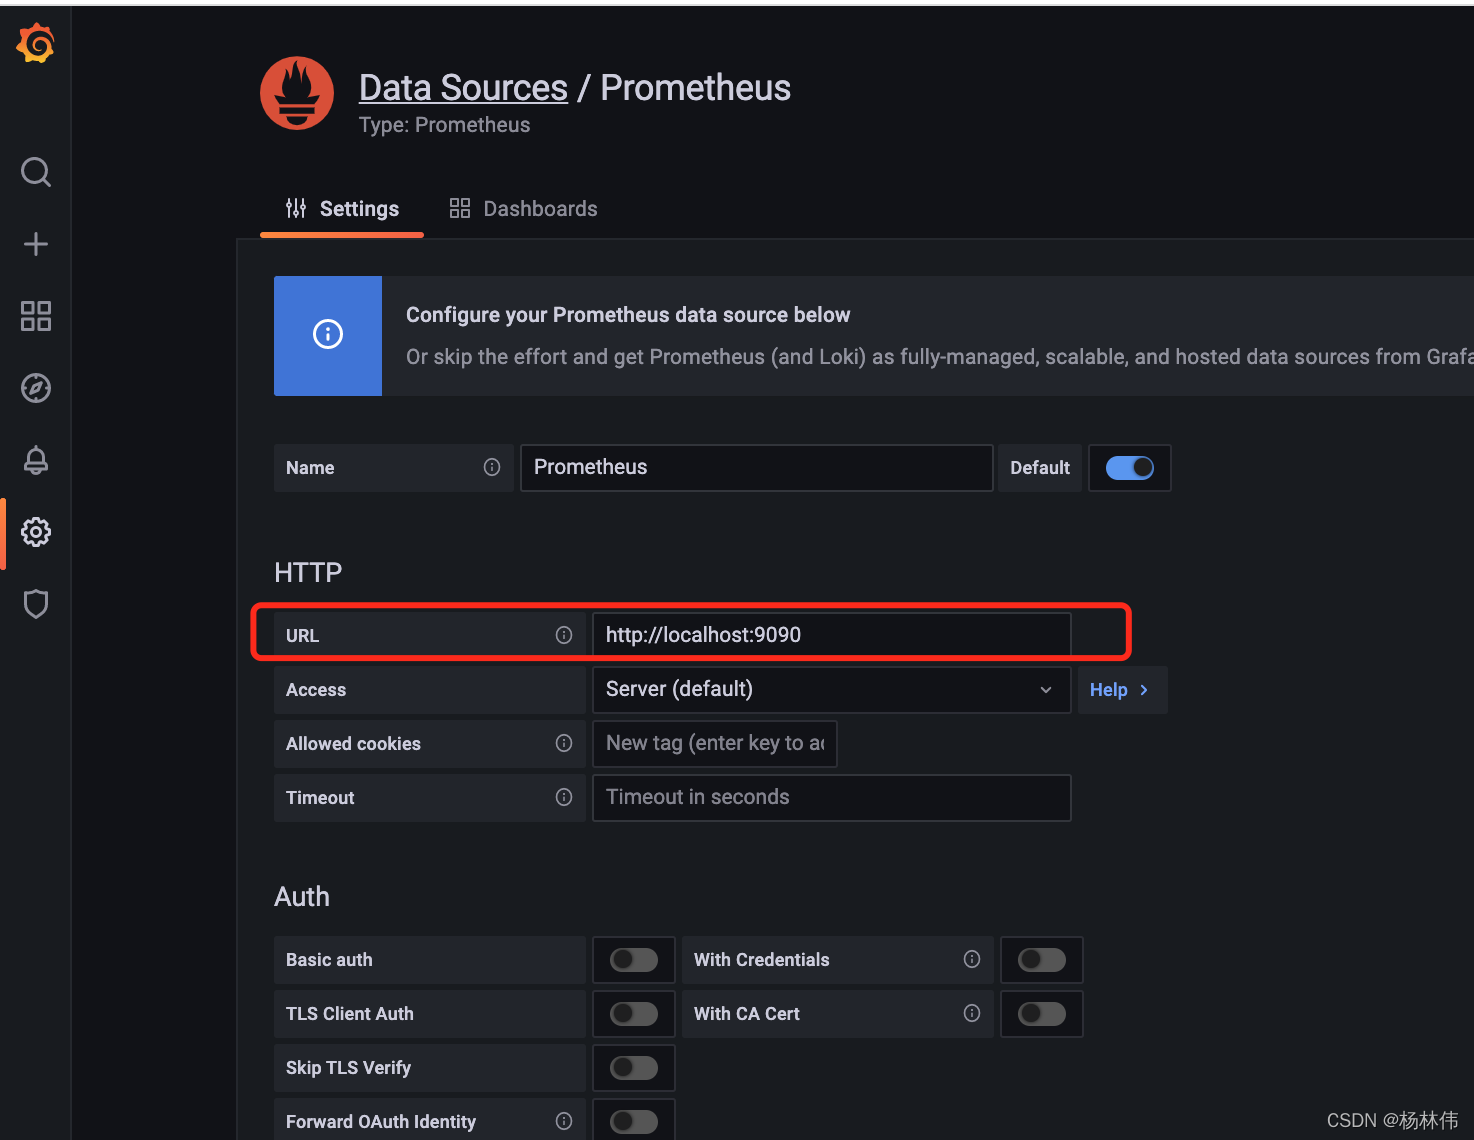Open the Dashboards grid icon in sidebar
Image resolution: width=1474 pixels, height=1140 pixels.
click(36, 316)
